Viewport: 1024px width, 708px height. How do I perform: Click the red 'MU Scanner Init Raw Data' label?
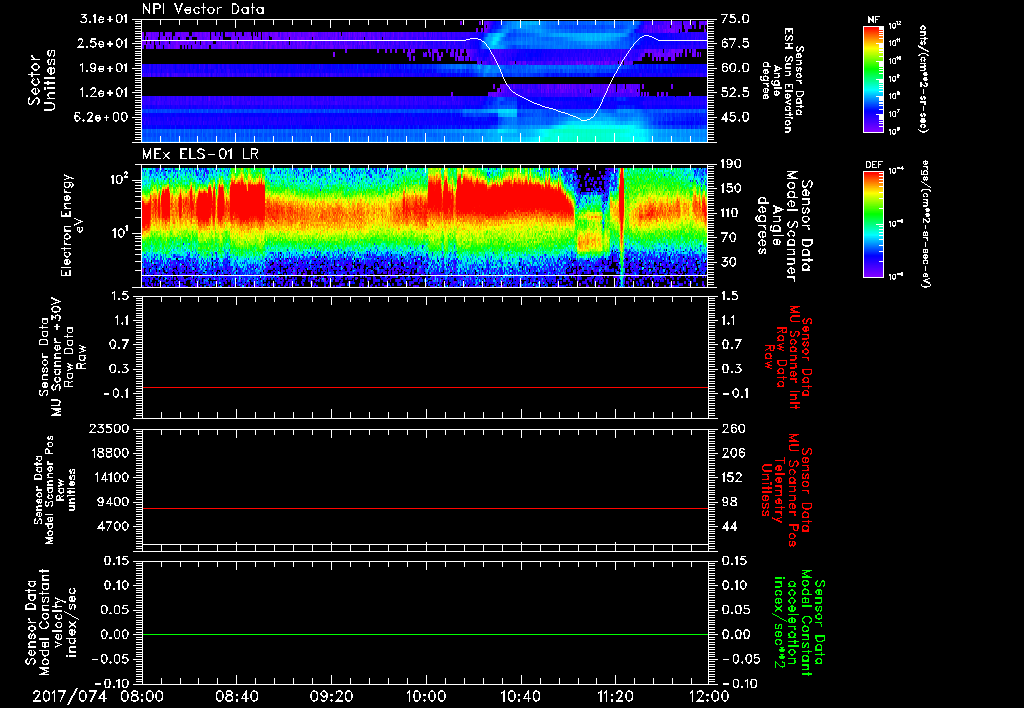tap(788, 357)
